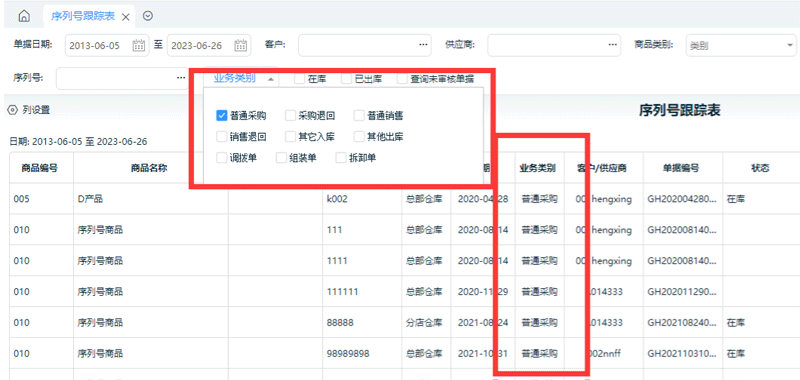800x380 pixels.
Task: Check the 采购退回 option
Action: tap(290, 116)
